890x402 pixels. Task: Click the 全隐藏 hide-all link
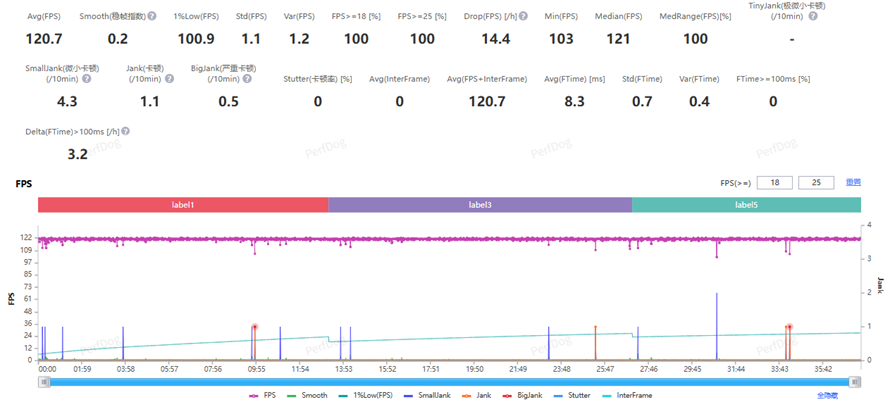[x=828, y=395]
